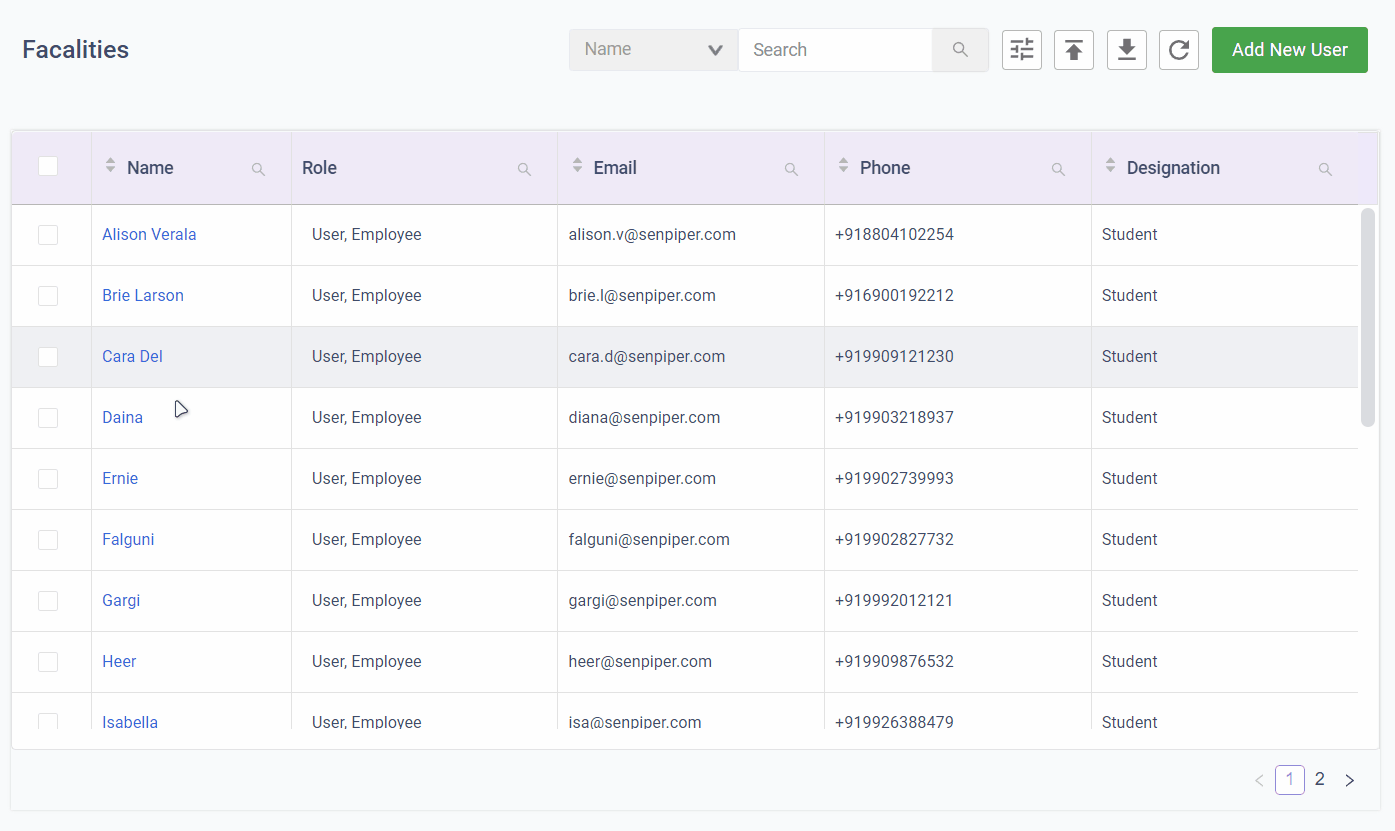
Task: Open the Email column search icon
Action: [x=791, y=169]
